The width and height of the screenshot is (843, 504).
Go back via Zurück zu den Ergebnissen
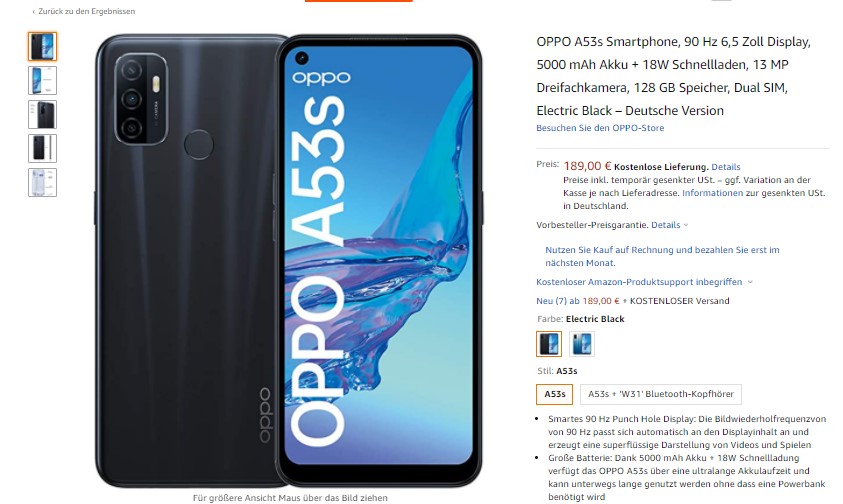[x=84, y=11]
